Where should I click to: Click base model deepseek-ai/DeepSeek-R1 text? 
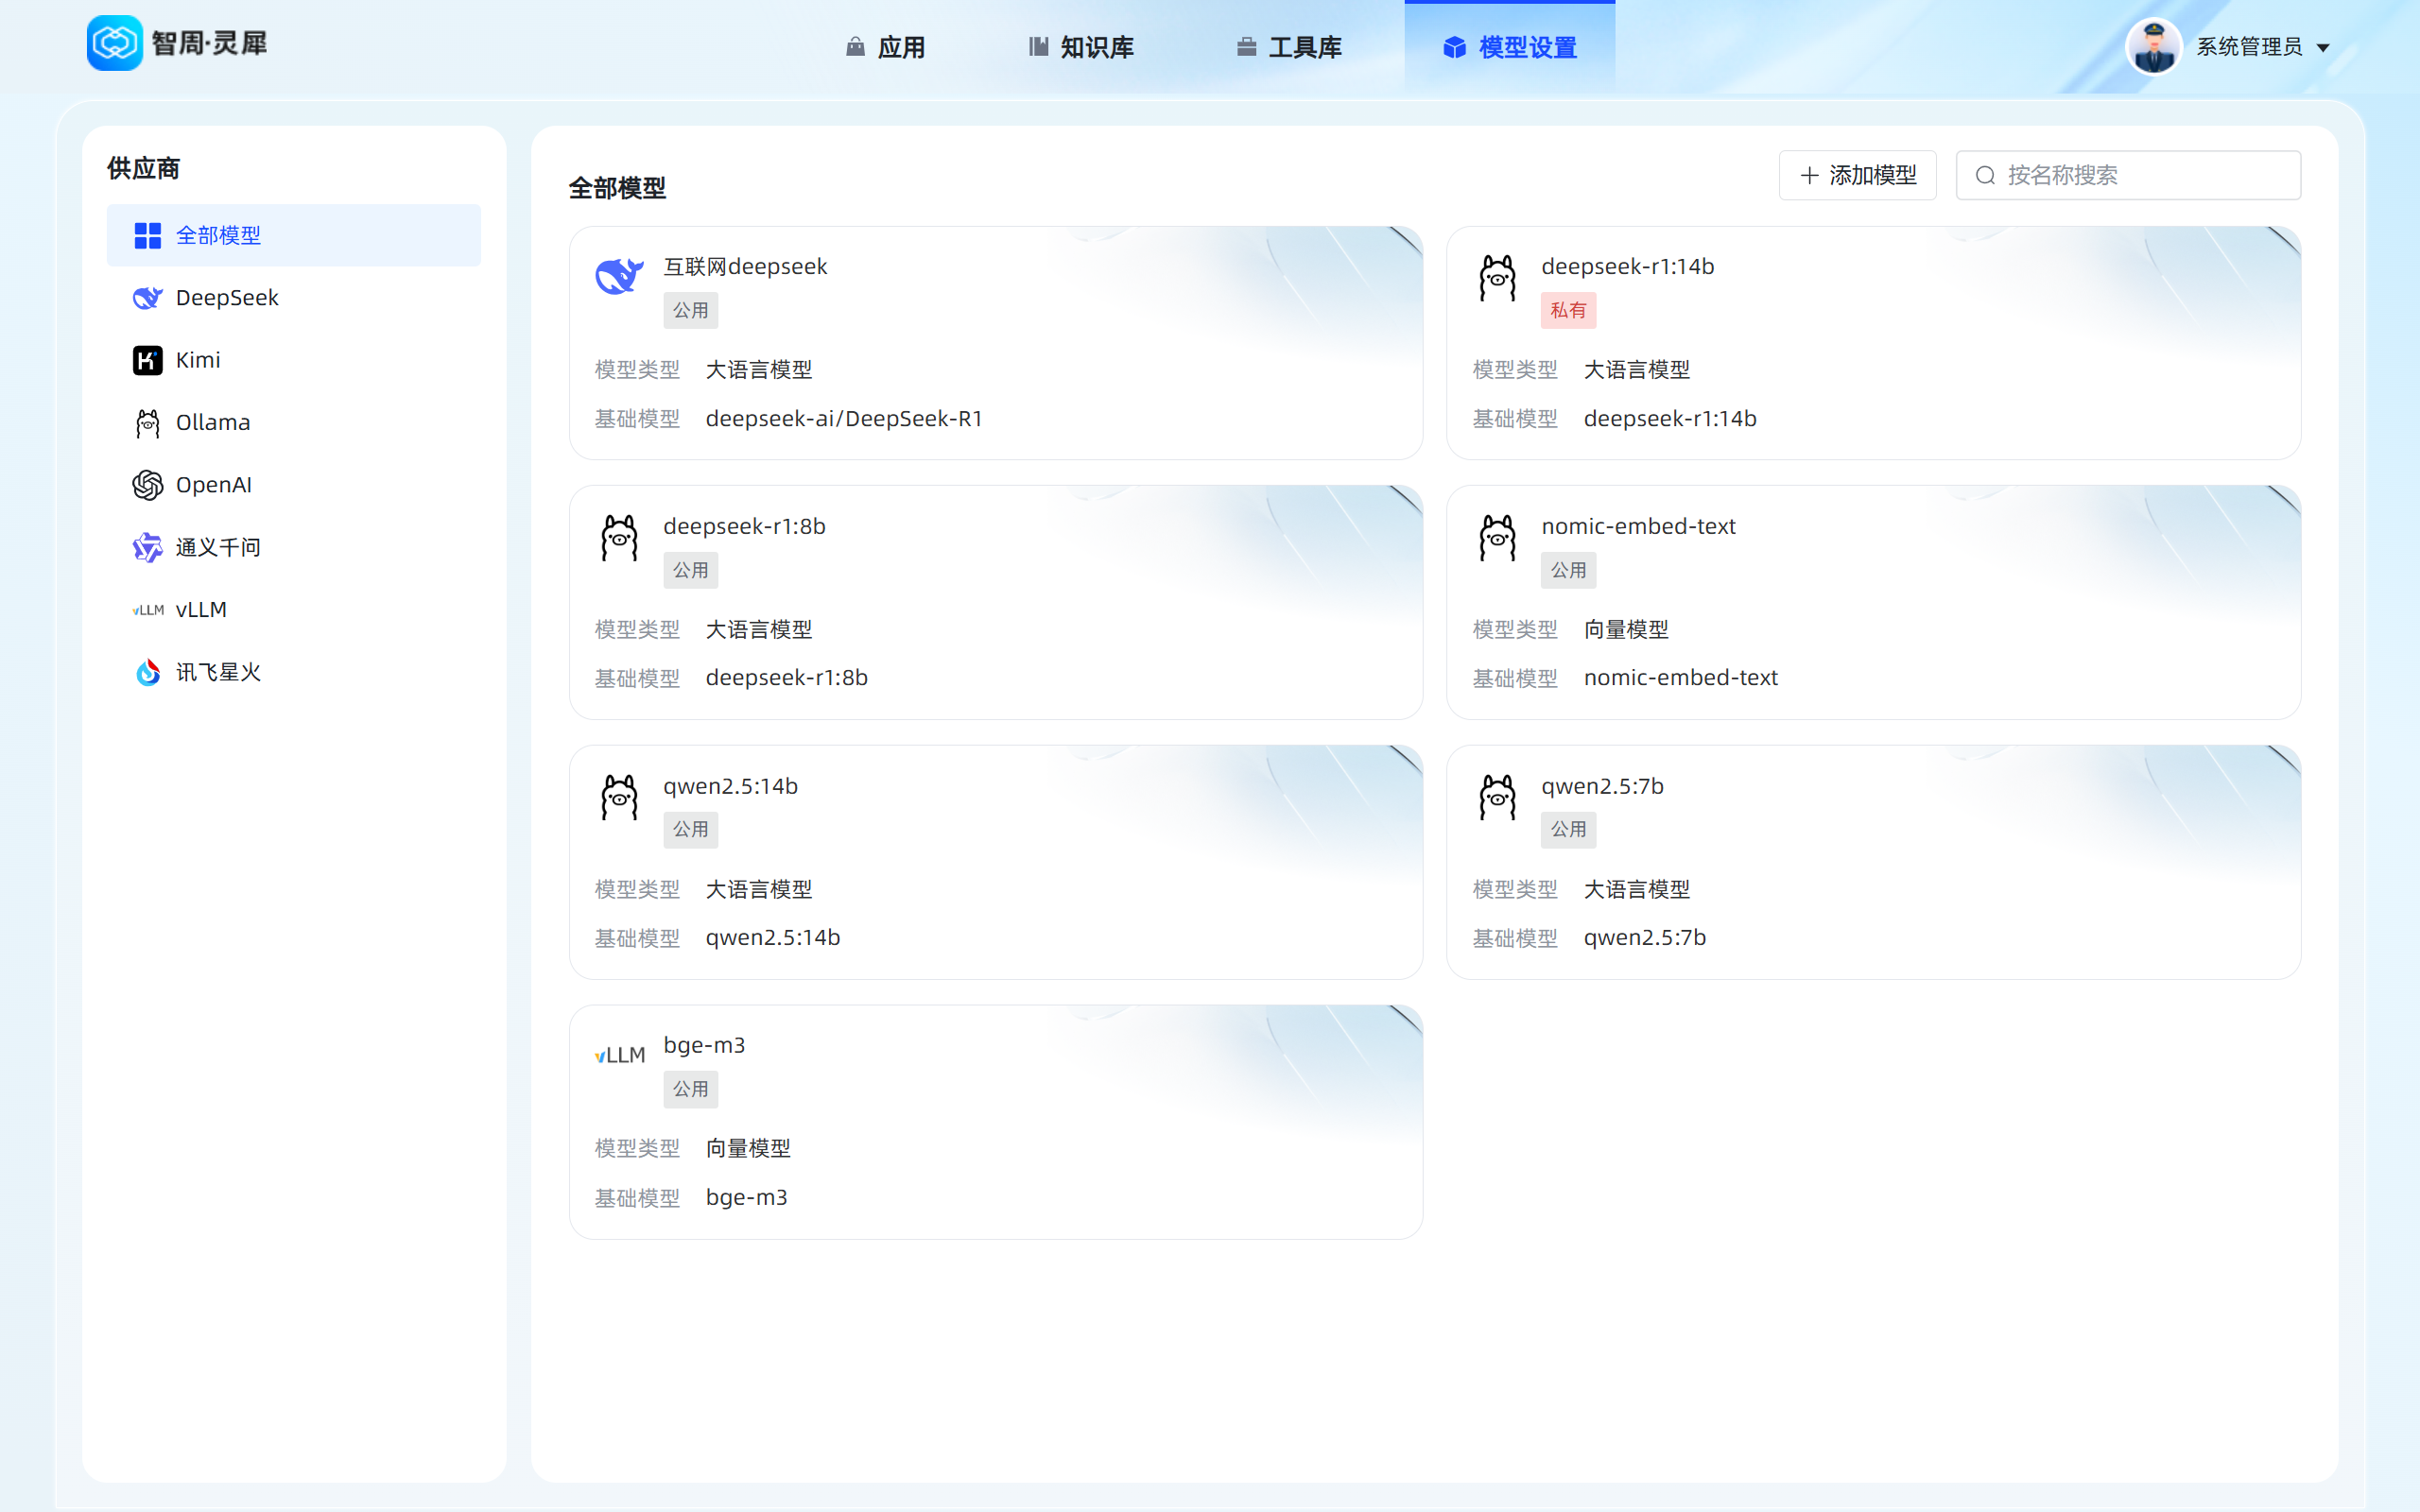tap(844, 419)
